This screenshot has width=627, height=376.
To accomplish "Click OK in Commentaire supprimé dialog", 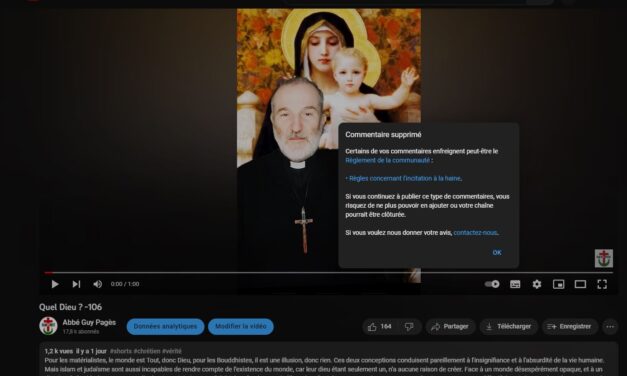I will tap(497, 252).
